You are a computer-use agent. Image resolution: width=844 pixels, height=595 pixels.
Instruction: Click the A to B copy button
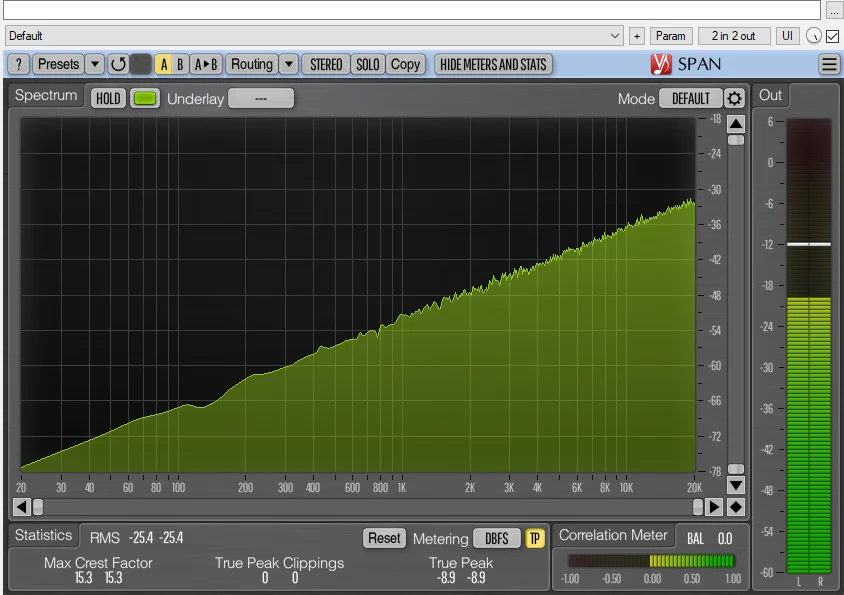point(206,64)
